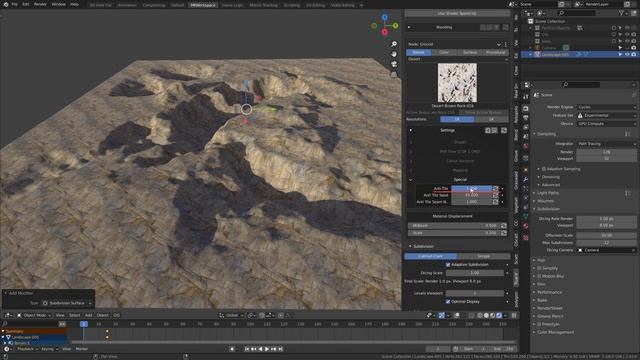Toggle camera view icon in viewport
Screen dimensions: 640x360
(394, 64)
